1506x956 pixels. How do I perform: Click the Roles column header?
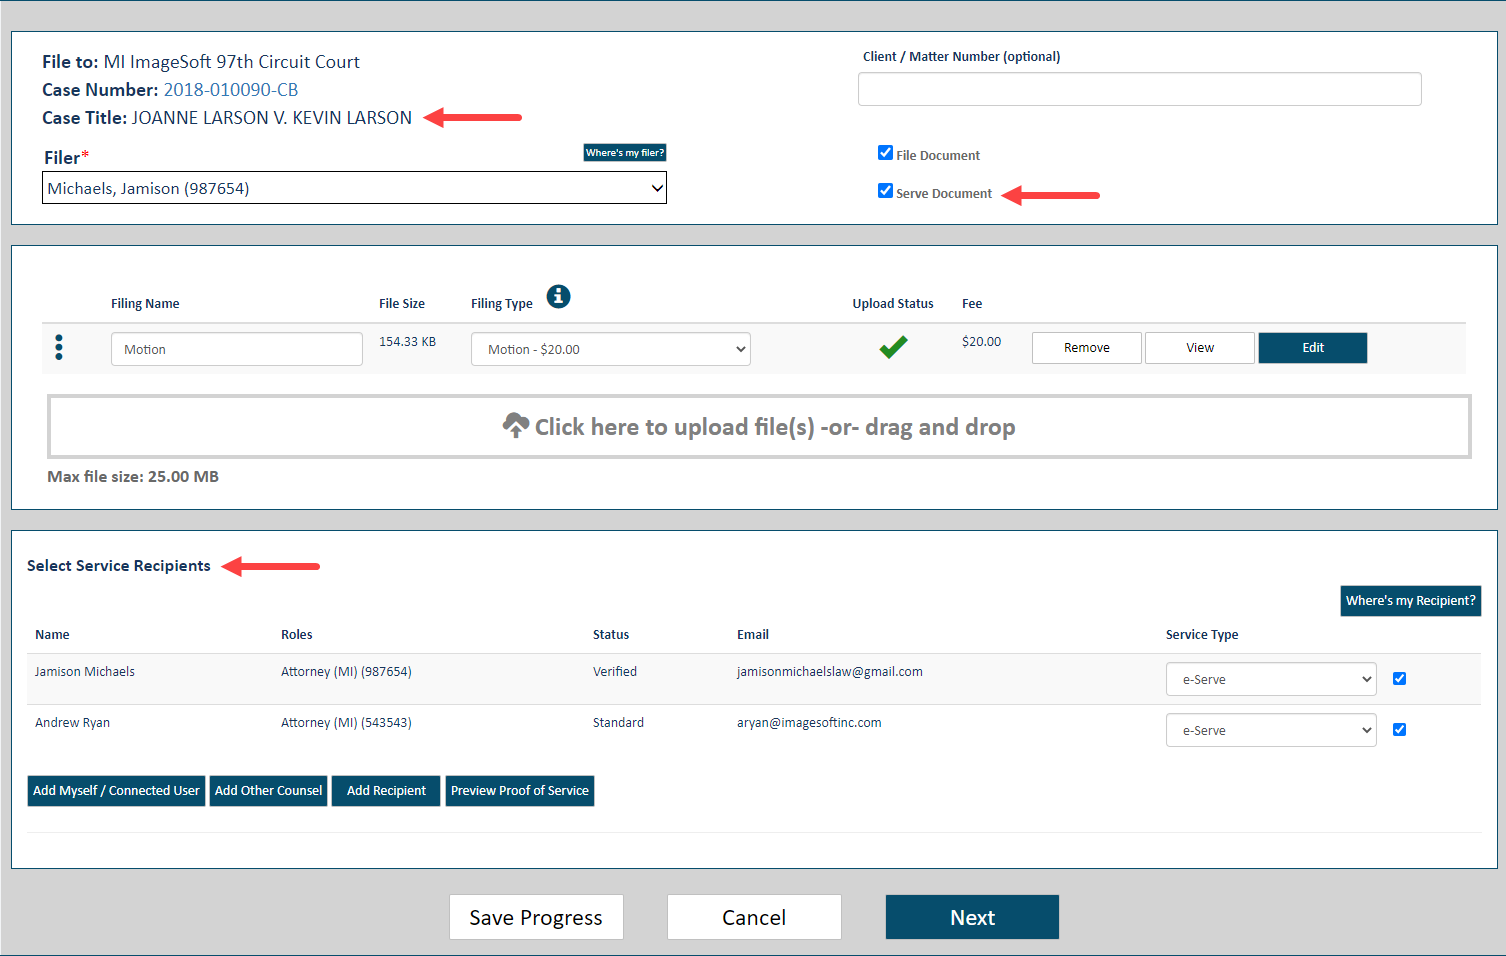point(297,635)
